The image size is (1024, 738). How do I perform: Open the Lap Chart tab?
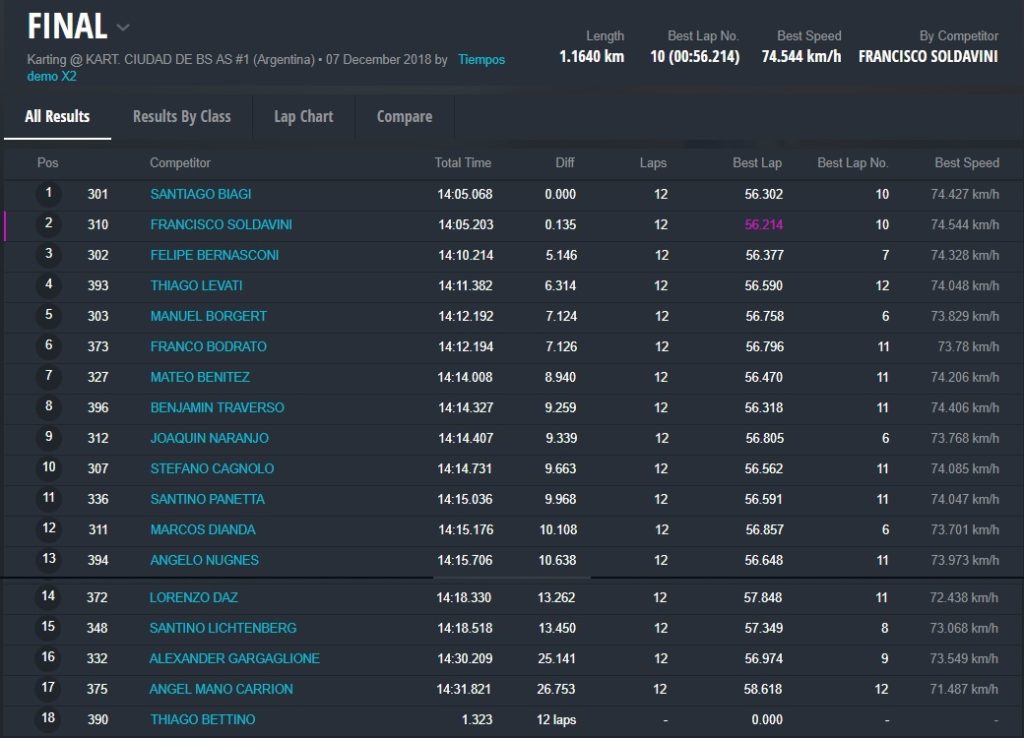pyautogui.click(x=303, y=117)
